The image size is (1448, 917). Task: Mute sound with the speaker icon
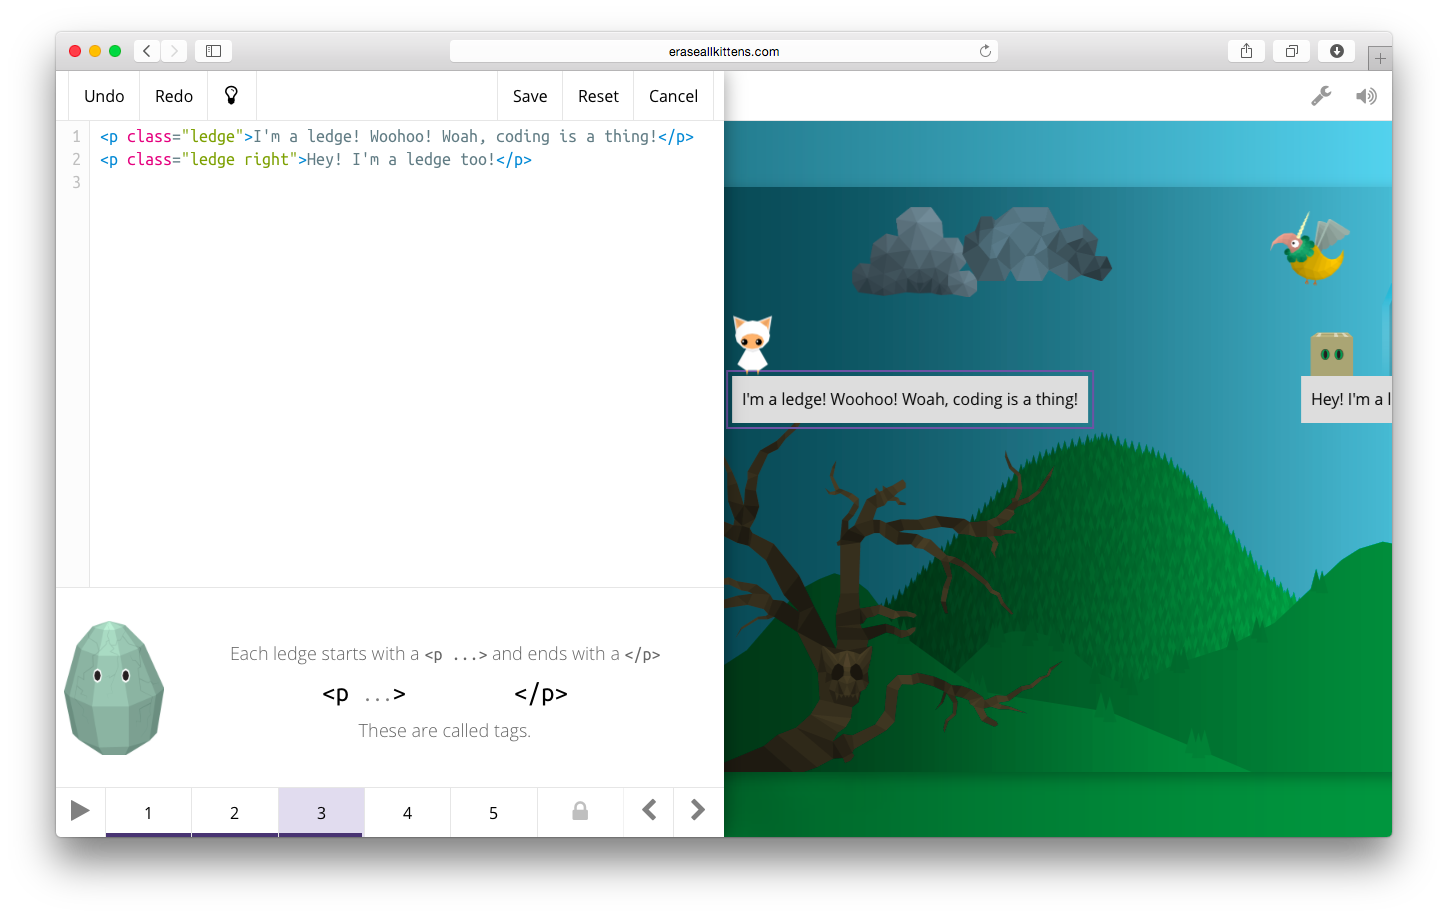pos(1366,96)
